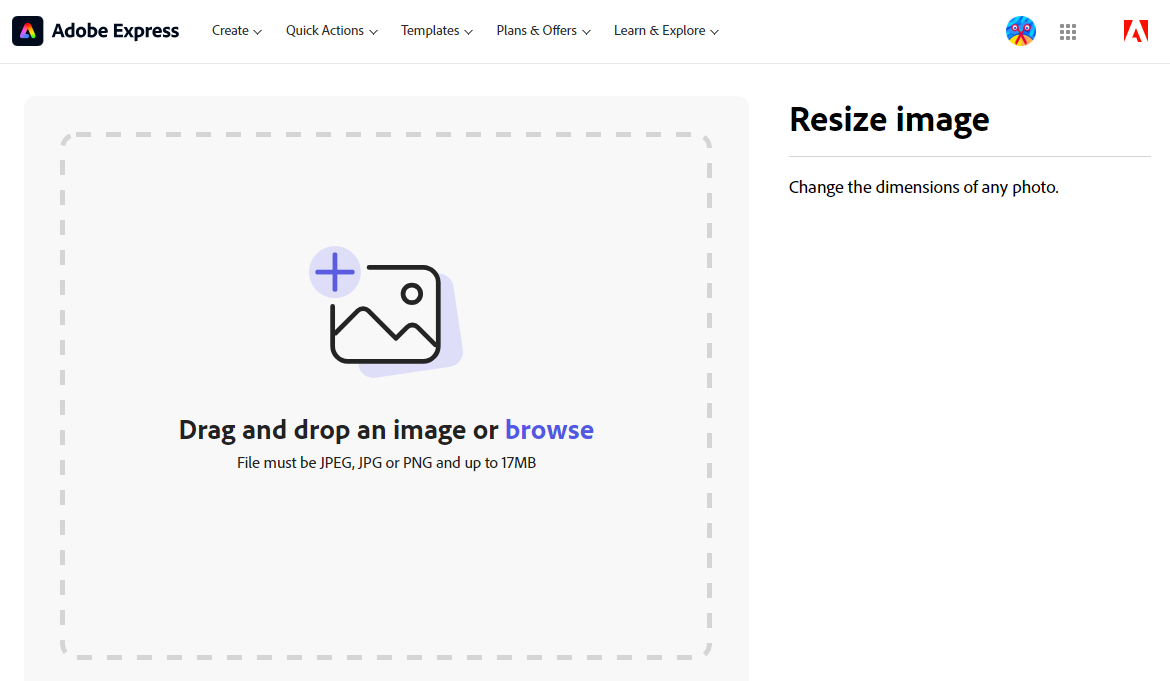Open the app launcher grid icon
Image resolution: width=1170 pixels, height=681 pixels.
(1067, 31)
